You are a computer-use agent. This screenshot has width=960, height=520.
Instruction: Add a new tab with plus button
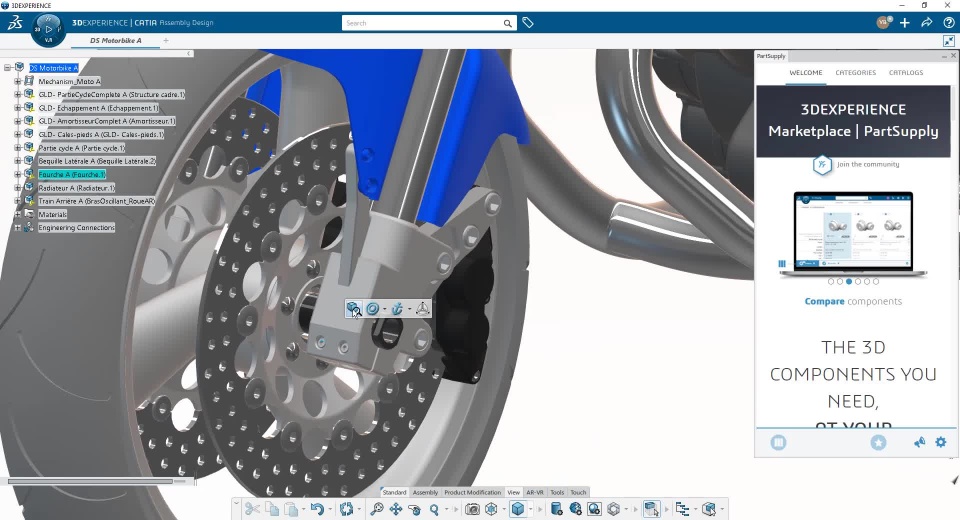[166, 40]
